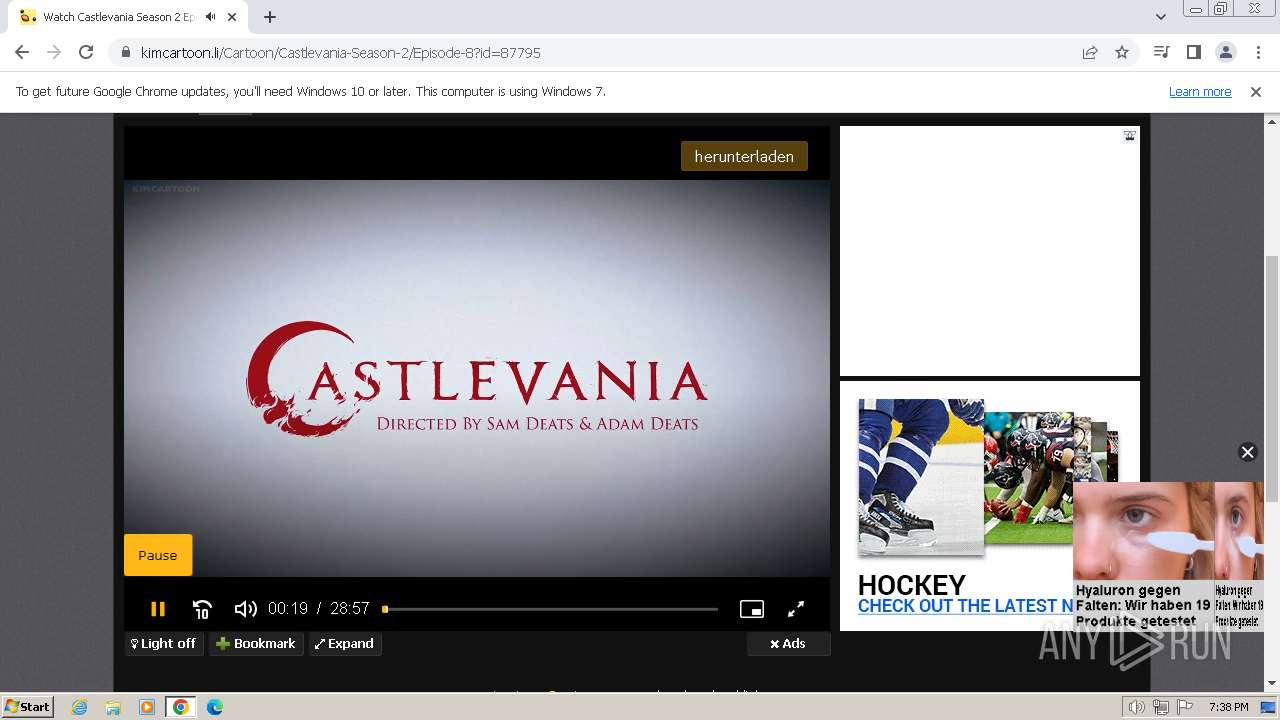
Task: Pause the video with the pause icon
Action: click(158, 608)
